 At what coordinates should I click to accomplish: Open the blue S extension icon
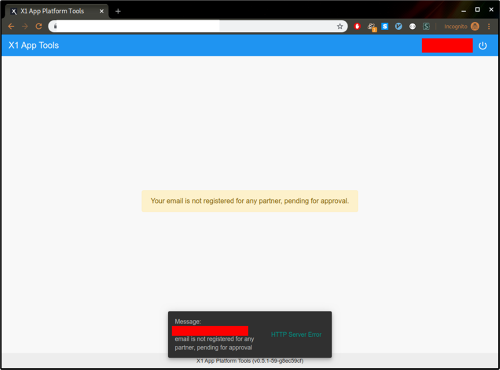coord(385,26)
